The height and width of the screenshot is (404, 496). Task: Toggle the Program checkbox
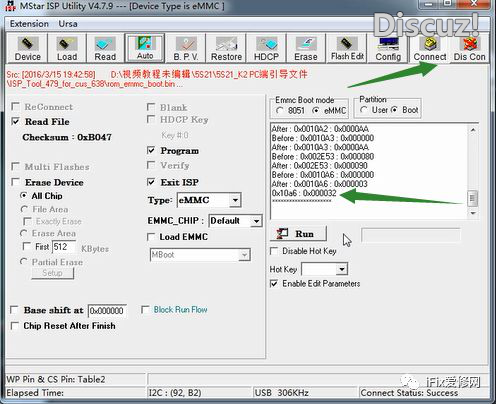point(151,150)
